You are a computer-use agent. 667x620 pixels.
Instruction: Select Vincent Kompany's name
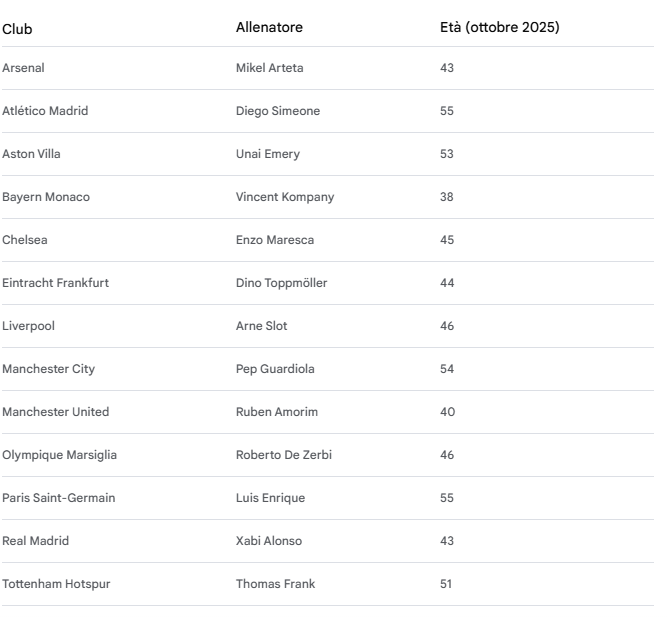285,197
